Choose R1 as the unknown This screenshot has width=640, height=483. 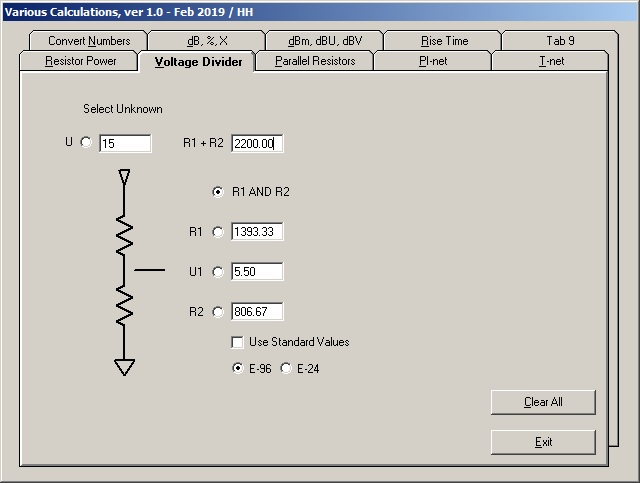click(x=218, y=232)
